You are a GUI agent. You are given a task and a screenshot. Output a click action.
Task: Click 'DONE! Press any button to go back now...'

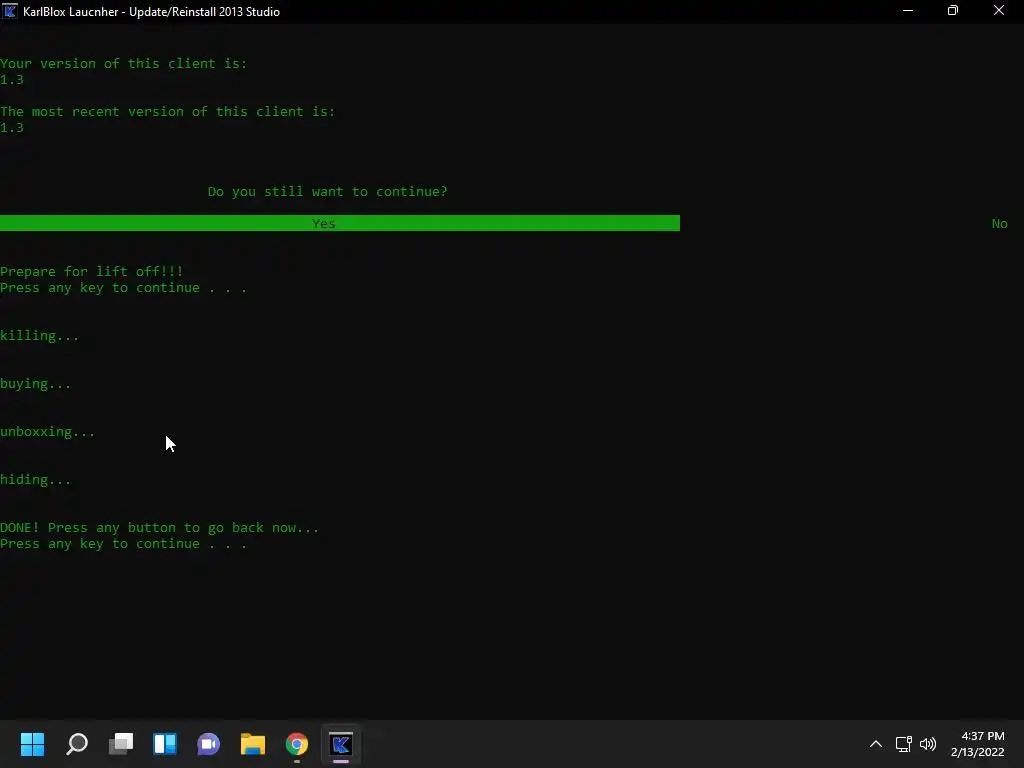(159, 528)
